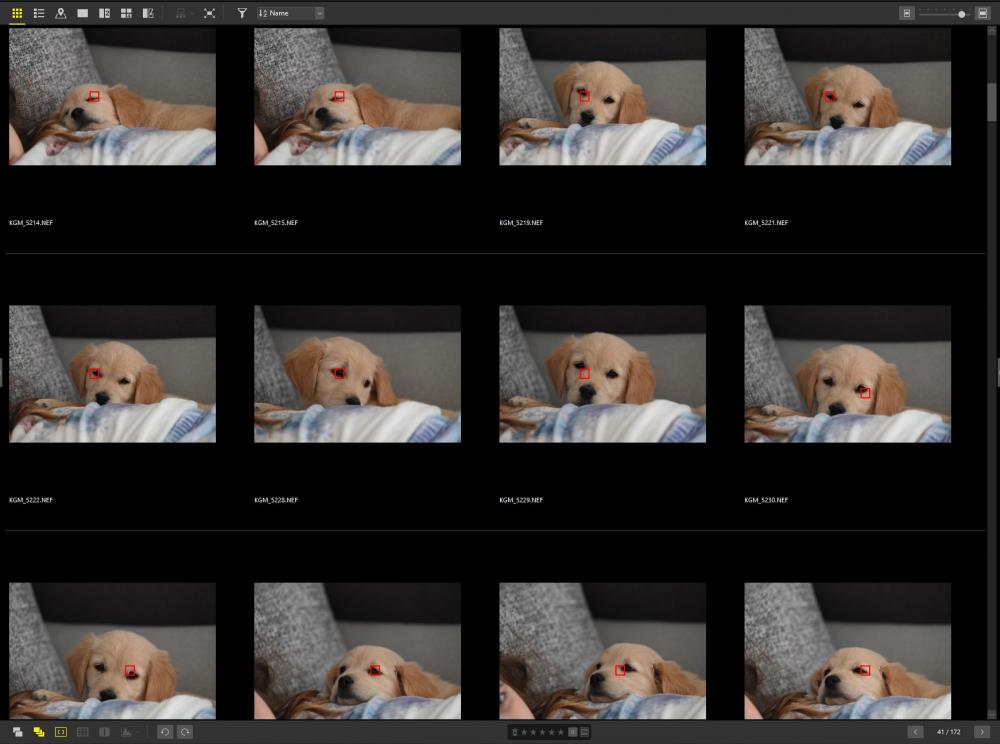Rotate image counterclockwise
The width and height of the screenshot is (1000, 744).
point(165,732)
